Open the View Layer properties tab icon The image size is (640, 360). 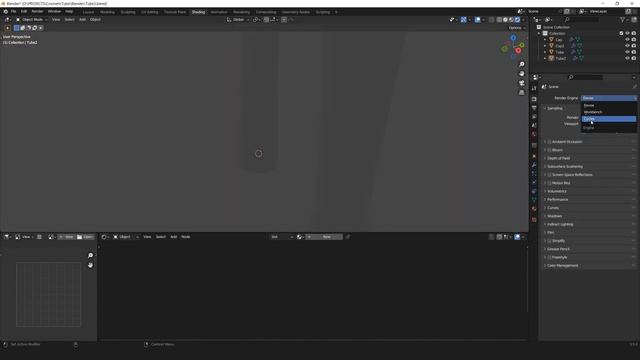click(x=534, y=117)
